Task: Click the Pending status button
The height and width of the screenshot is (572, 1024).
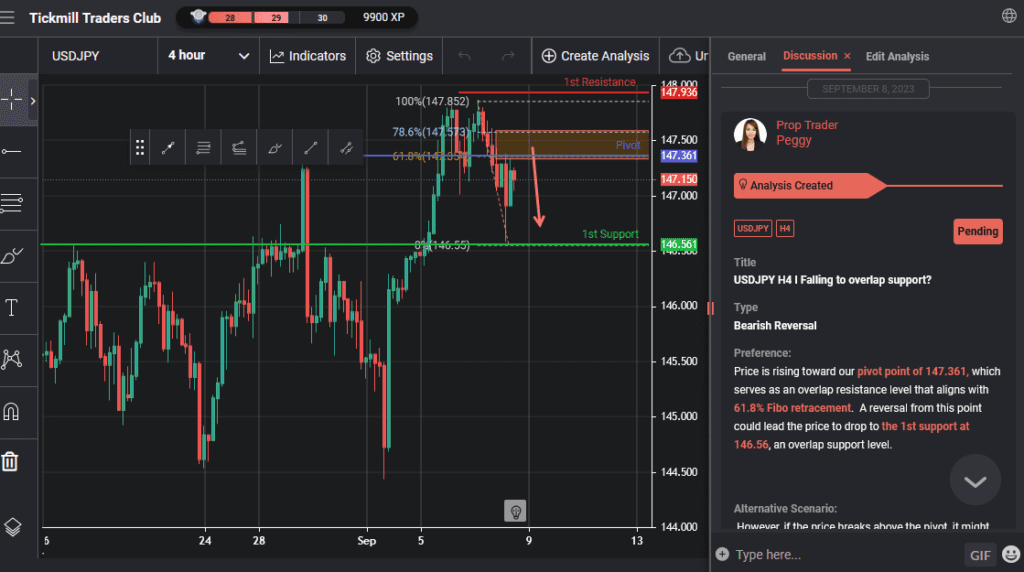Action: tap(978, 231)
